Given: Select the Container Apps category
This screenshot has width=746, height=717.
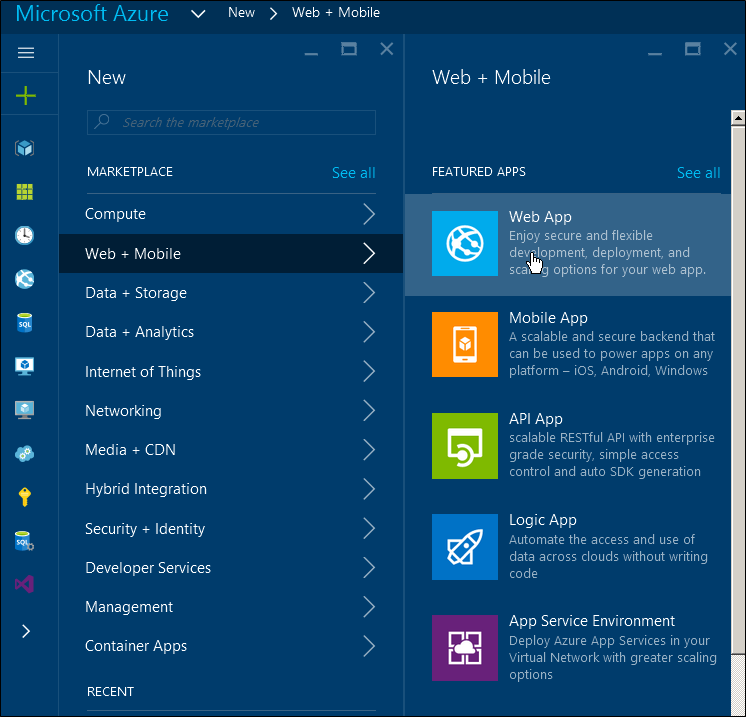Looking at the screenshot, I should point(231,646).
